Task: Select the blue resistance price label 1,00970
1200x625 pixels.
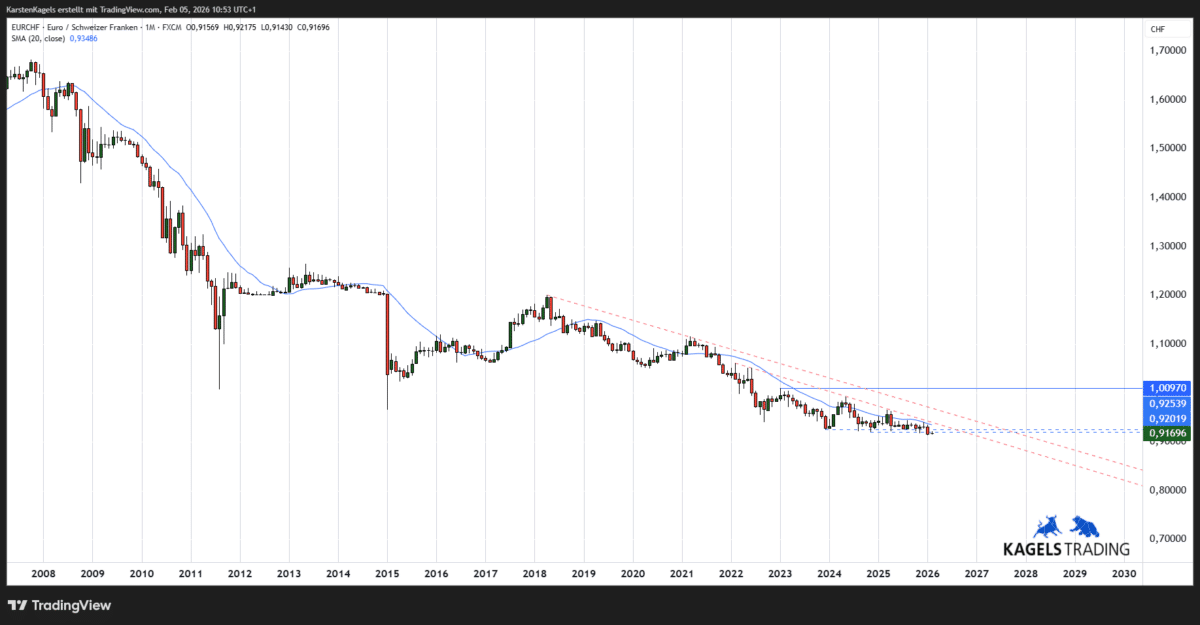Action: pyautogui.click(x=1168, y=387)
